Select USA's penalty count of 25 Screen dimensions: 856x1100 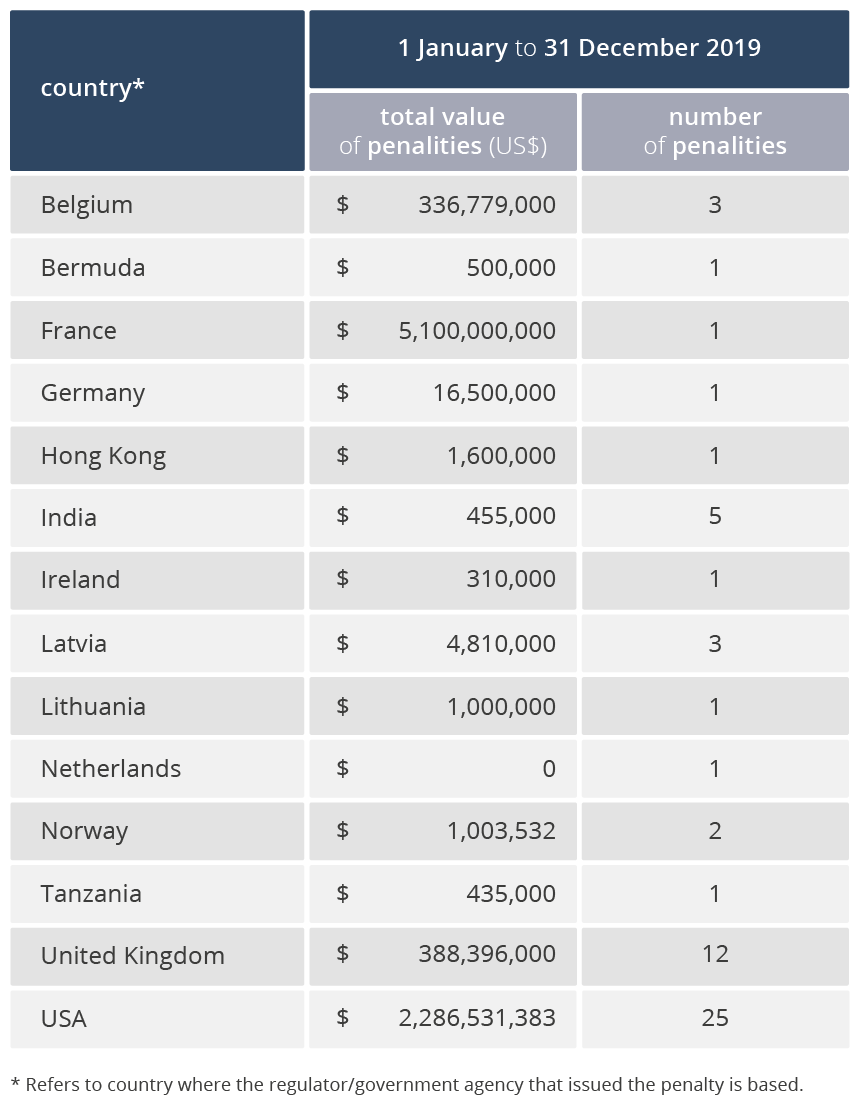(x=715, y=1018)
